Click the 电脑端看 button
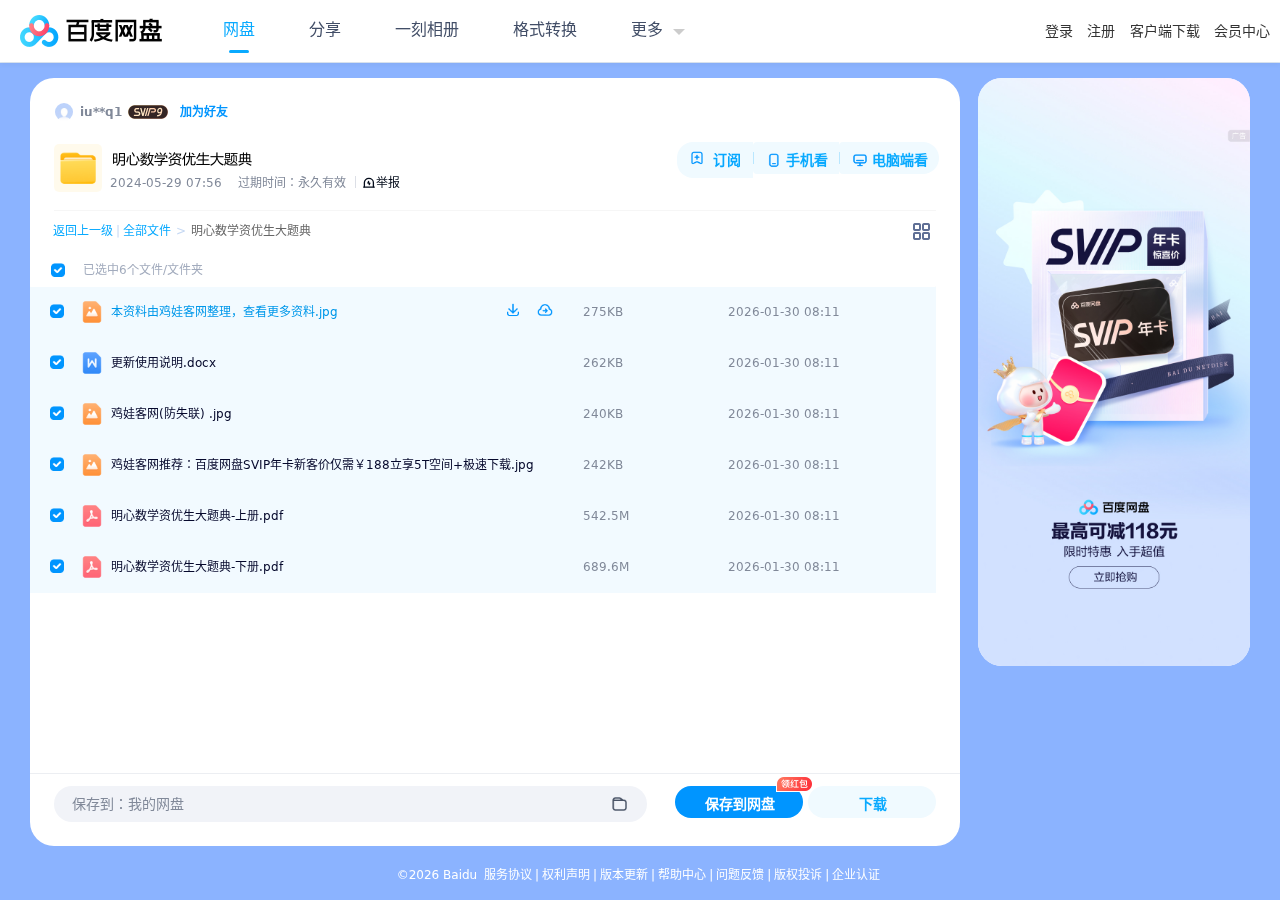 click(890, 160)
